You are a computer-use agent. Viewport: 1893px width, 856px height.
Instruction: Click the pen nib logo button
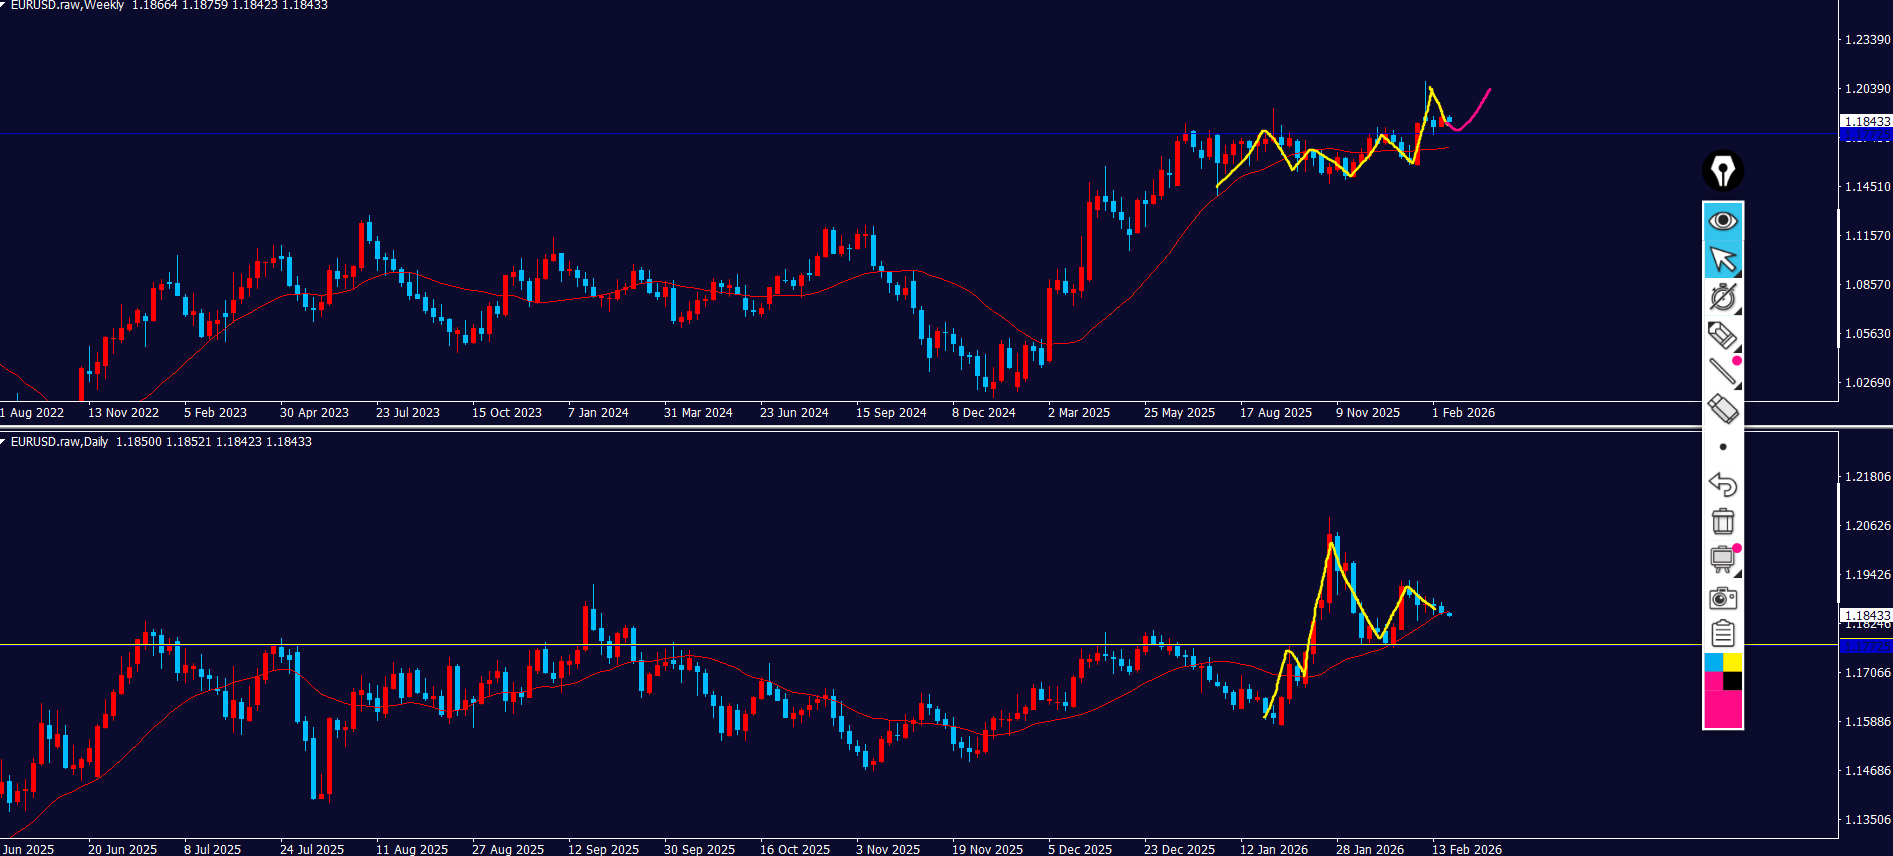point(1722,171)
